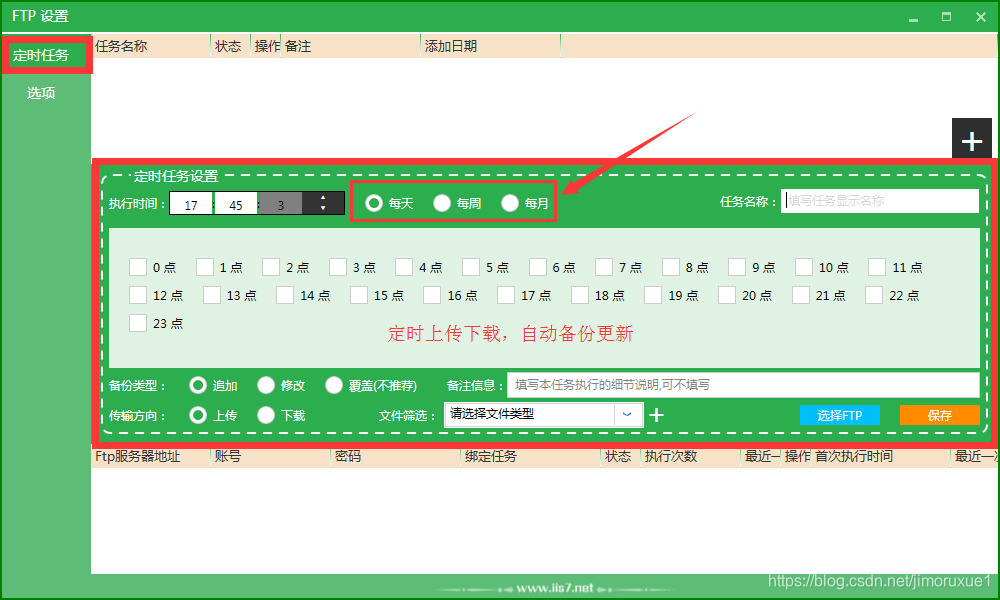The height and width of the screenshot is (600, 1000).
Task: Check the 22 点 checkbox
Action: (874, 295)
